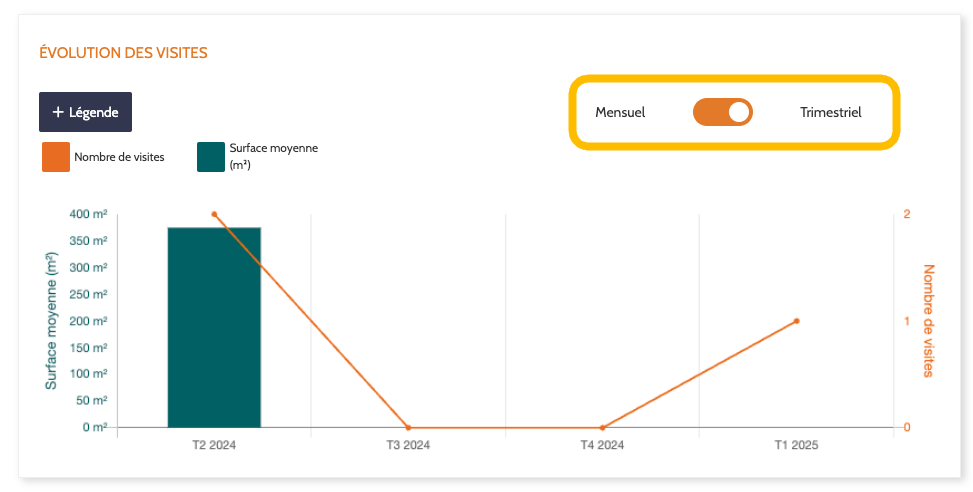
Task: Expand the Légende button
Action: [x=86, y=112]
